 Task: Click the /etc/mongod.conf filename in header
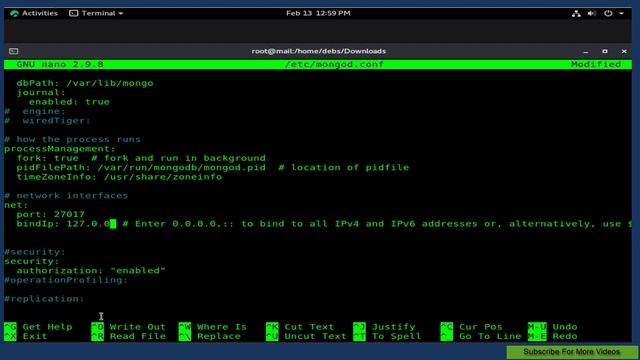334,64
